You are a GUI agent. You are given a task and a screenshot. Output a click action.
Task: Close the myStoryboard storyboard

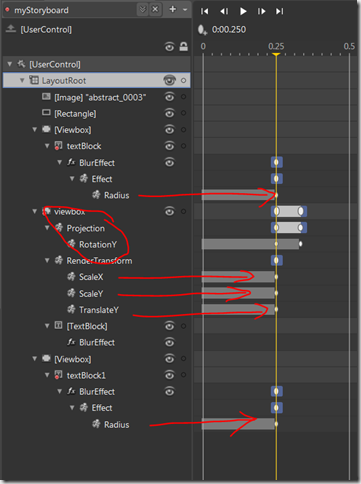[x=155, y=9]
